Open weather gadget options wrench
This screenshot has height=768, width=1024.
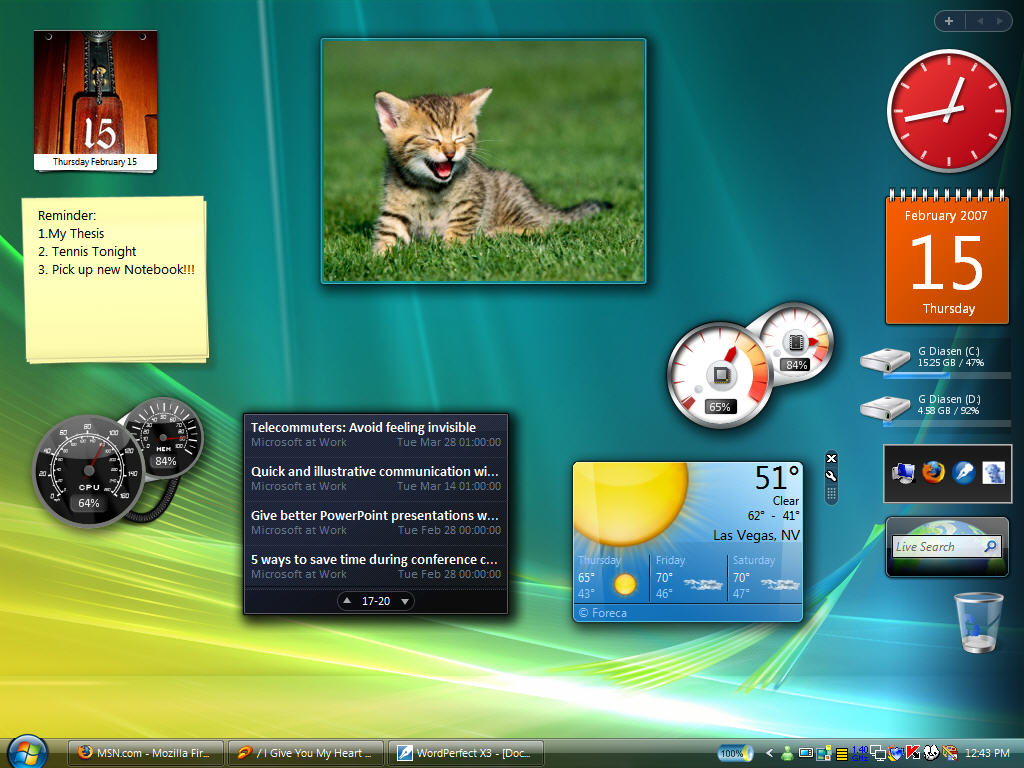click(831, 476)
